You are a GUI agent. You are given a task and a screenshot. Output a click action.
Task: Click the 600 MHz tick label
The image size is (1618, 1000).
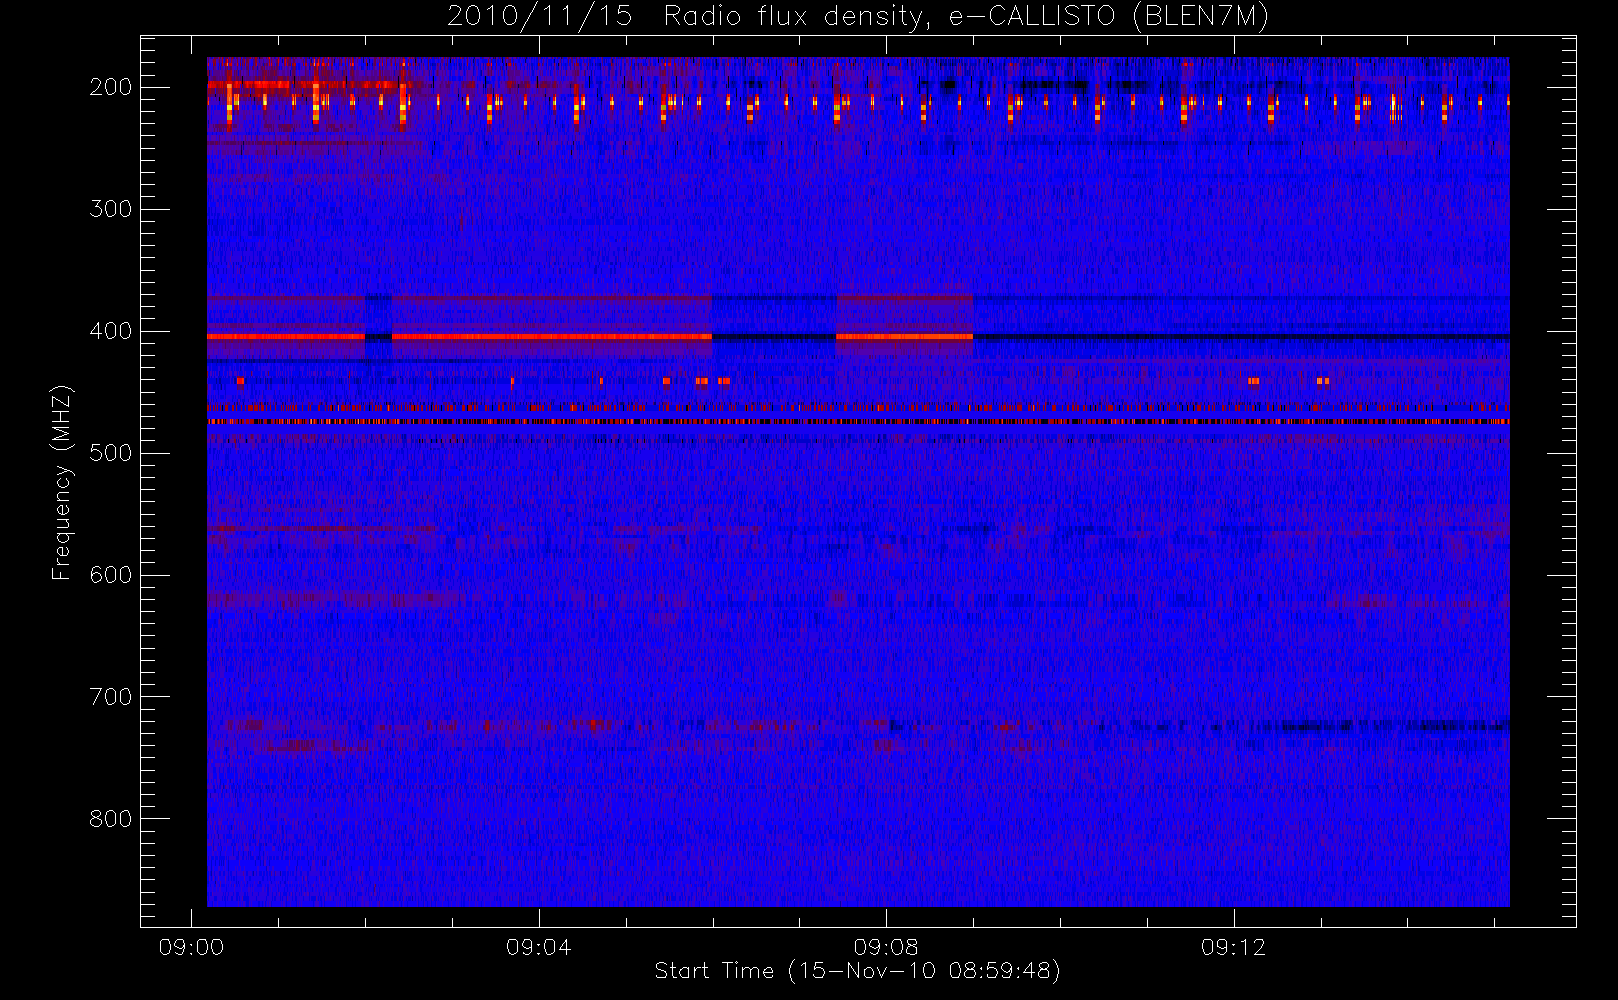tap(110, 575)
